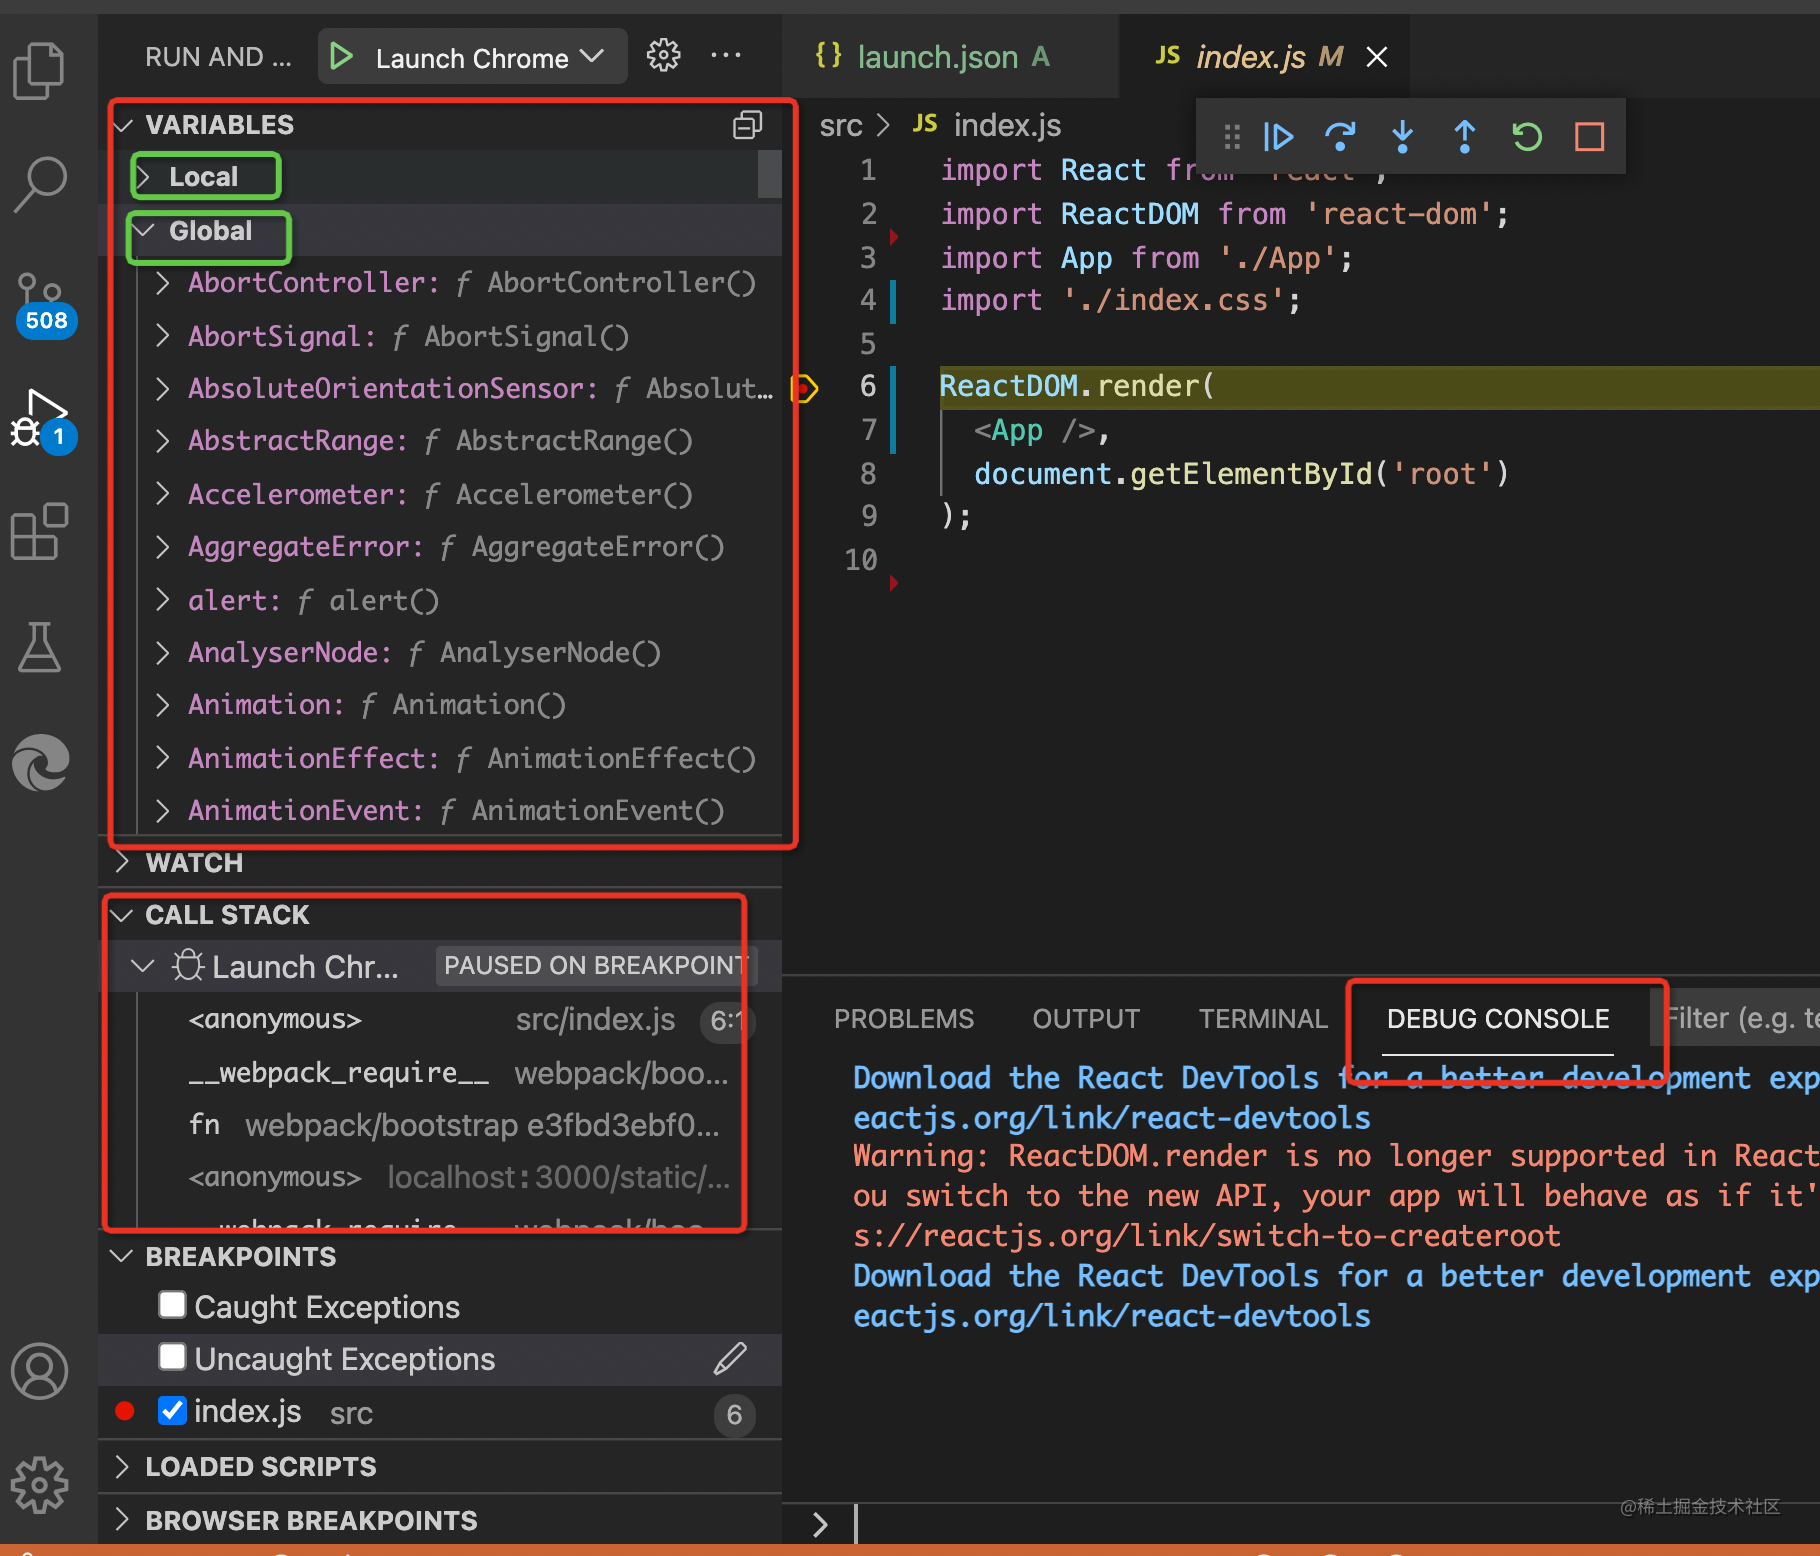Start debugging with the green play button
The height and width of the screenshot is (1556, 1820).
341,57
